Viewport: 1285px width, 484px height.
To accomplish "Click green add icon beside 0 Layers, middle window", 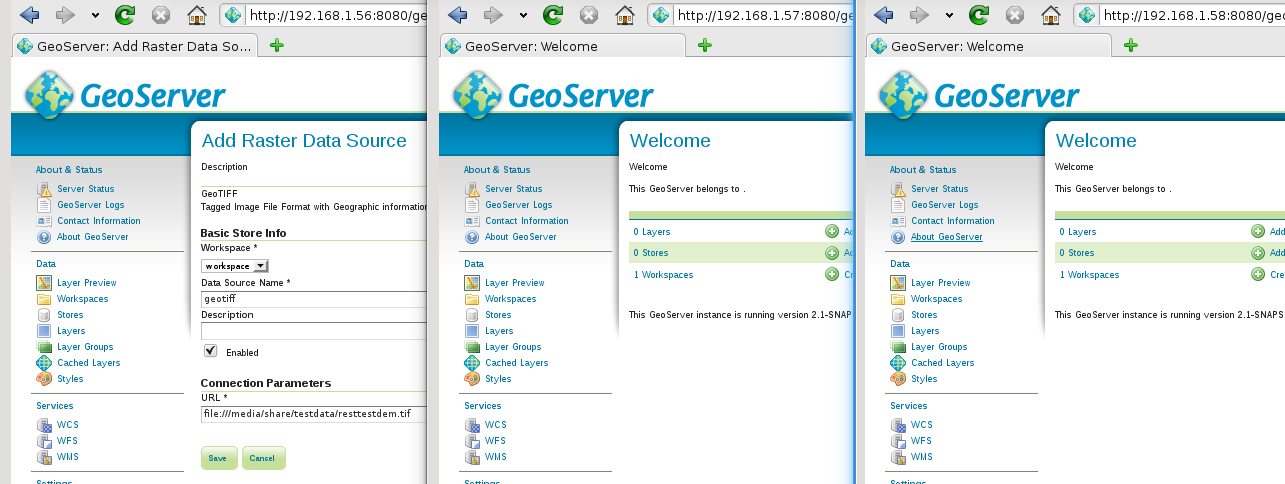I will (x=832, y=231).
